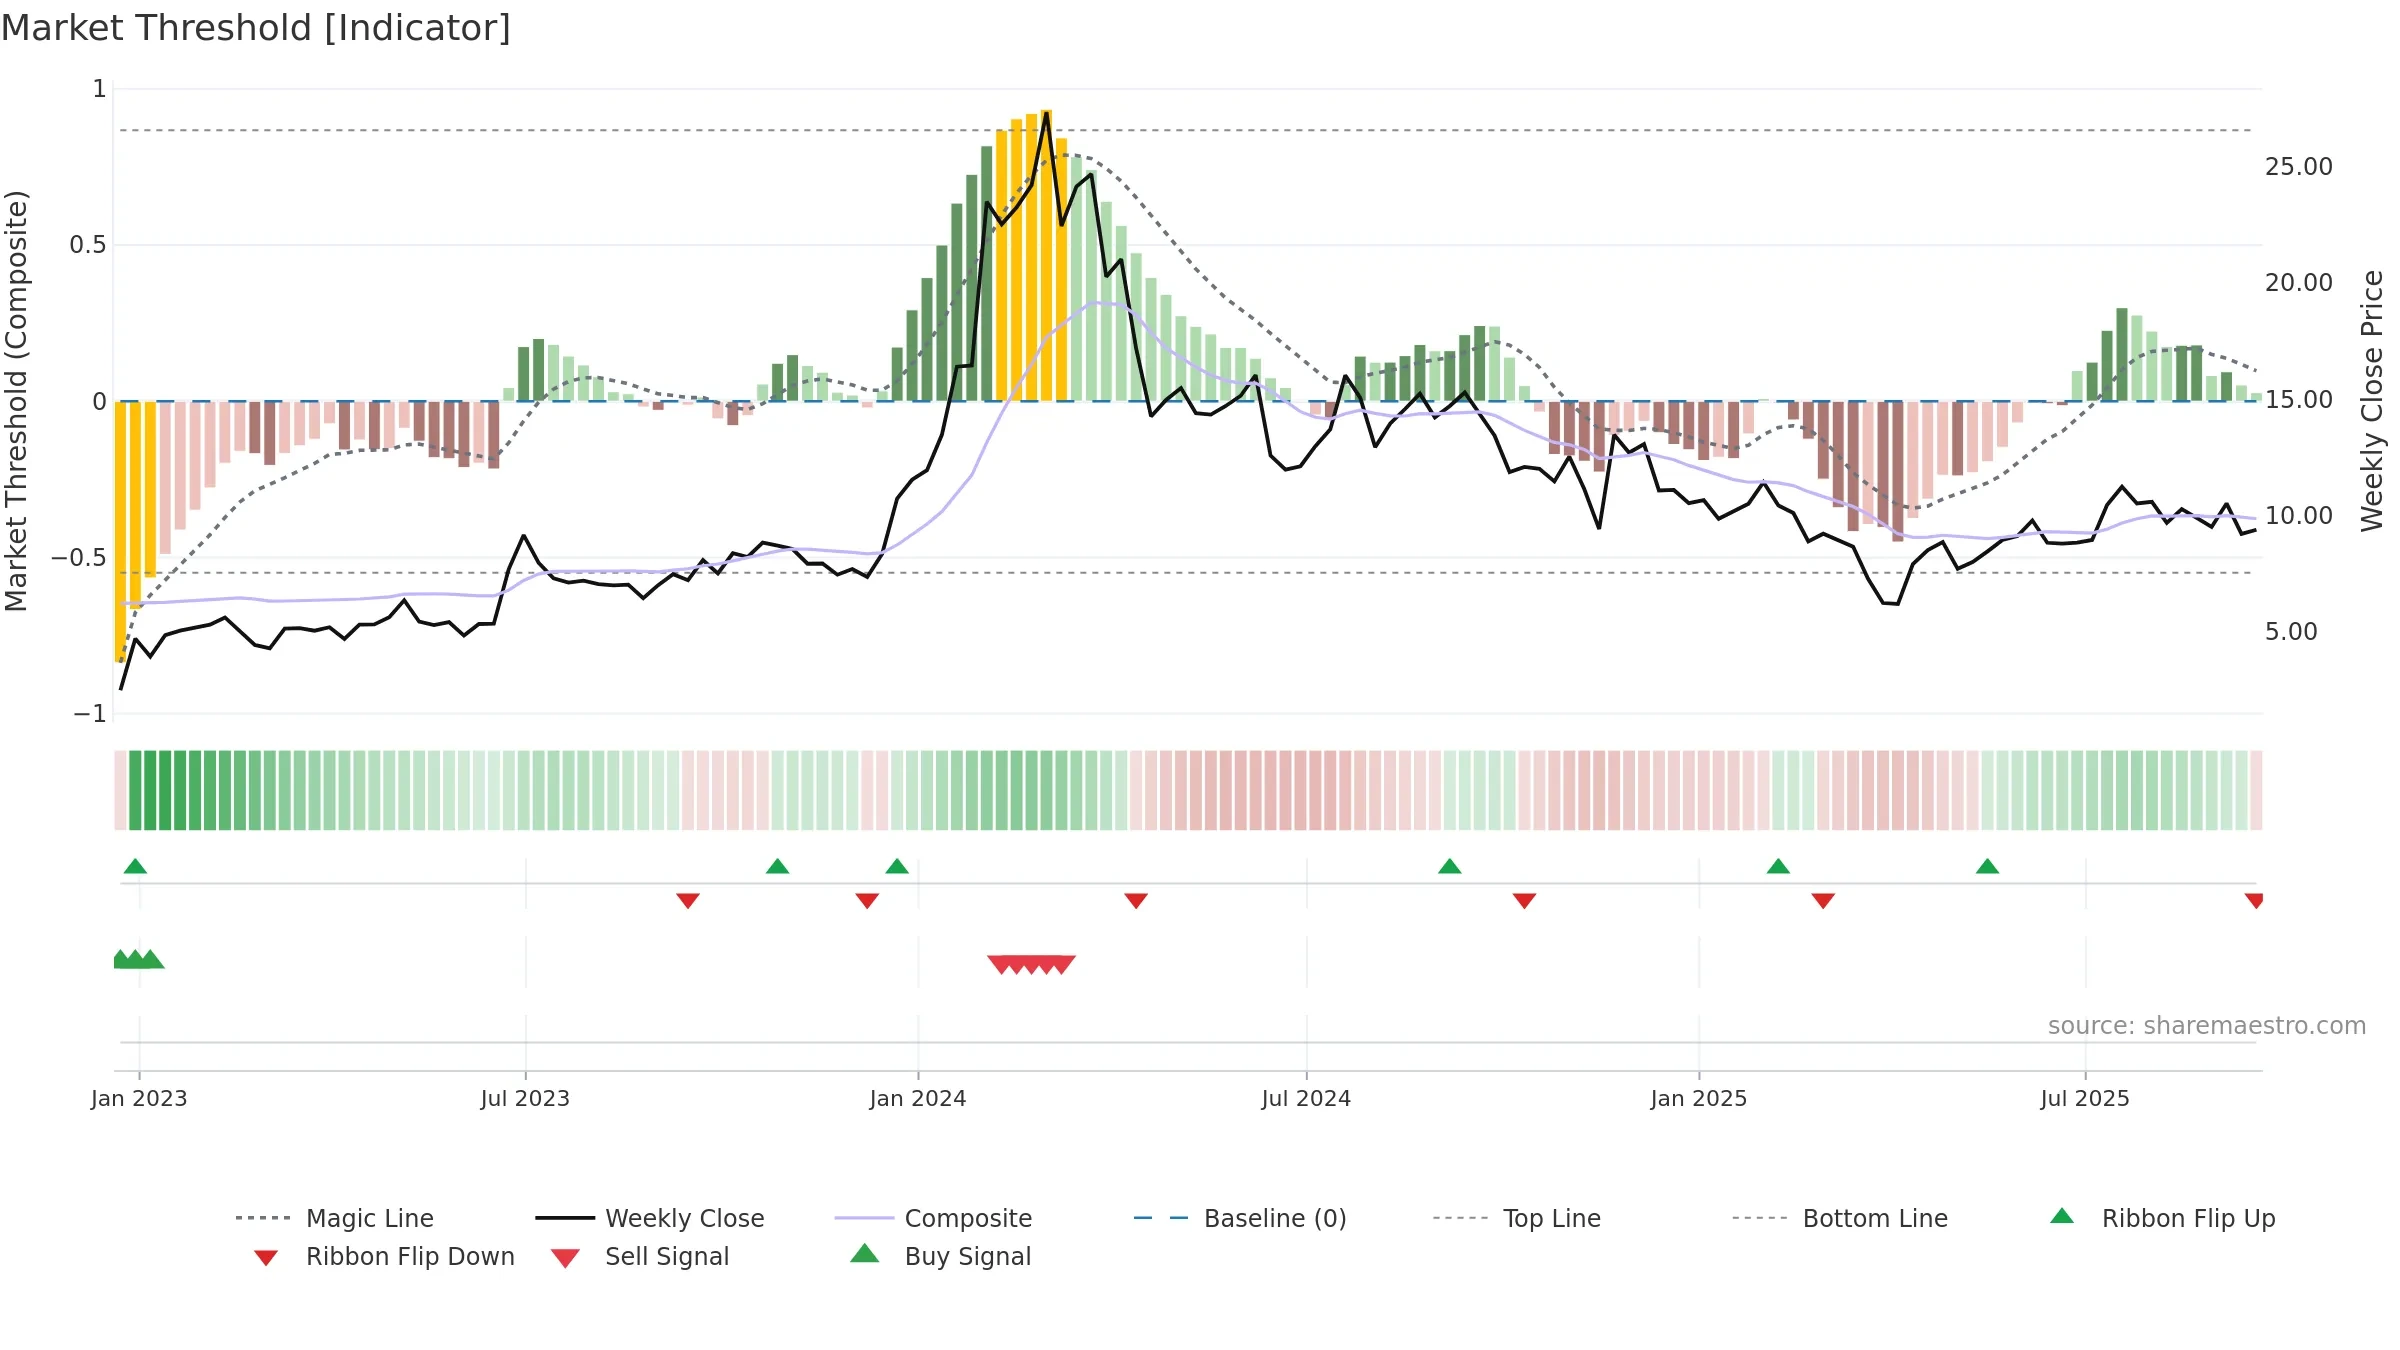The width and height of the screenshot is (2400, 1350).
Task: Click the last Ribbon Flip Down marker at chart end
Action: 2254,900
